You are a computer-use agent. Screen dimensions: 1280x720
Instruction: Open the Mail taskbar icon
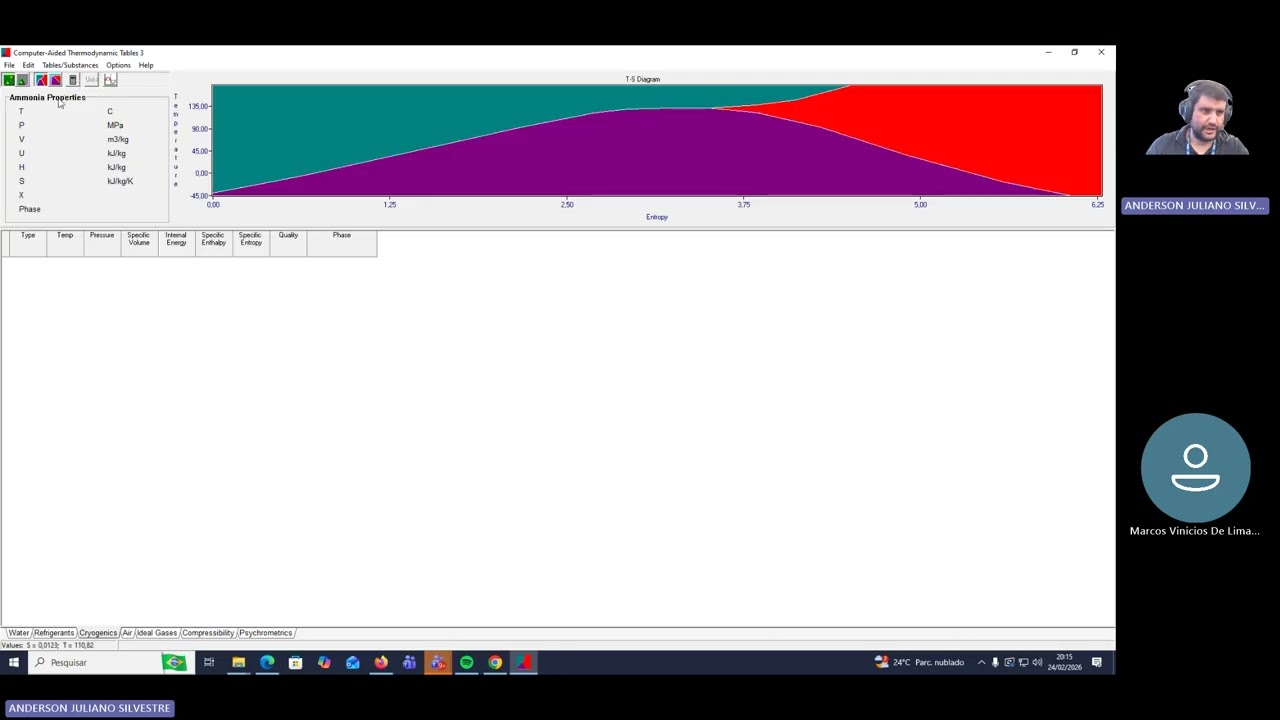tap(352, 662)
